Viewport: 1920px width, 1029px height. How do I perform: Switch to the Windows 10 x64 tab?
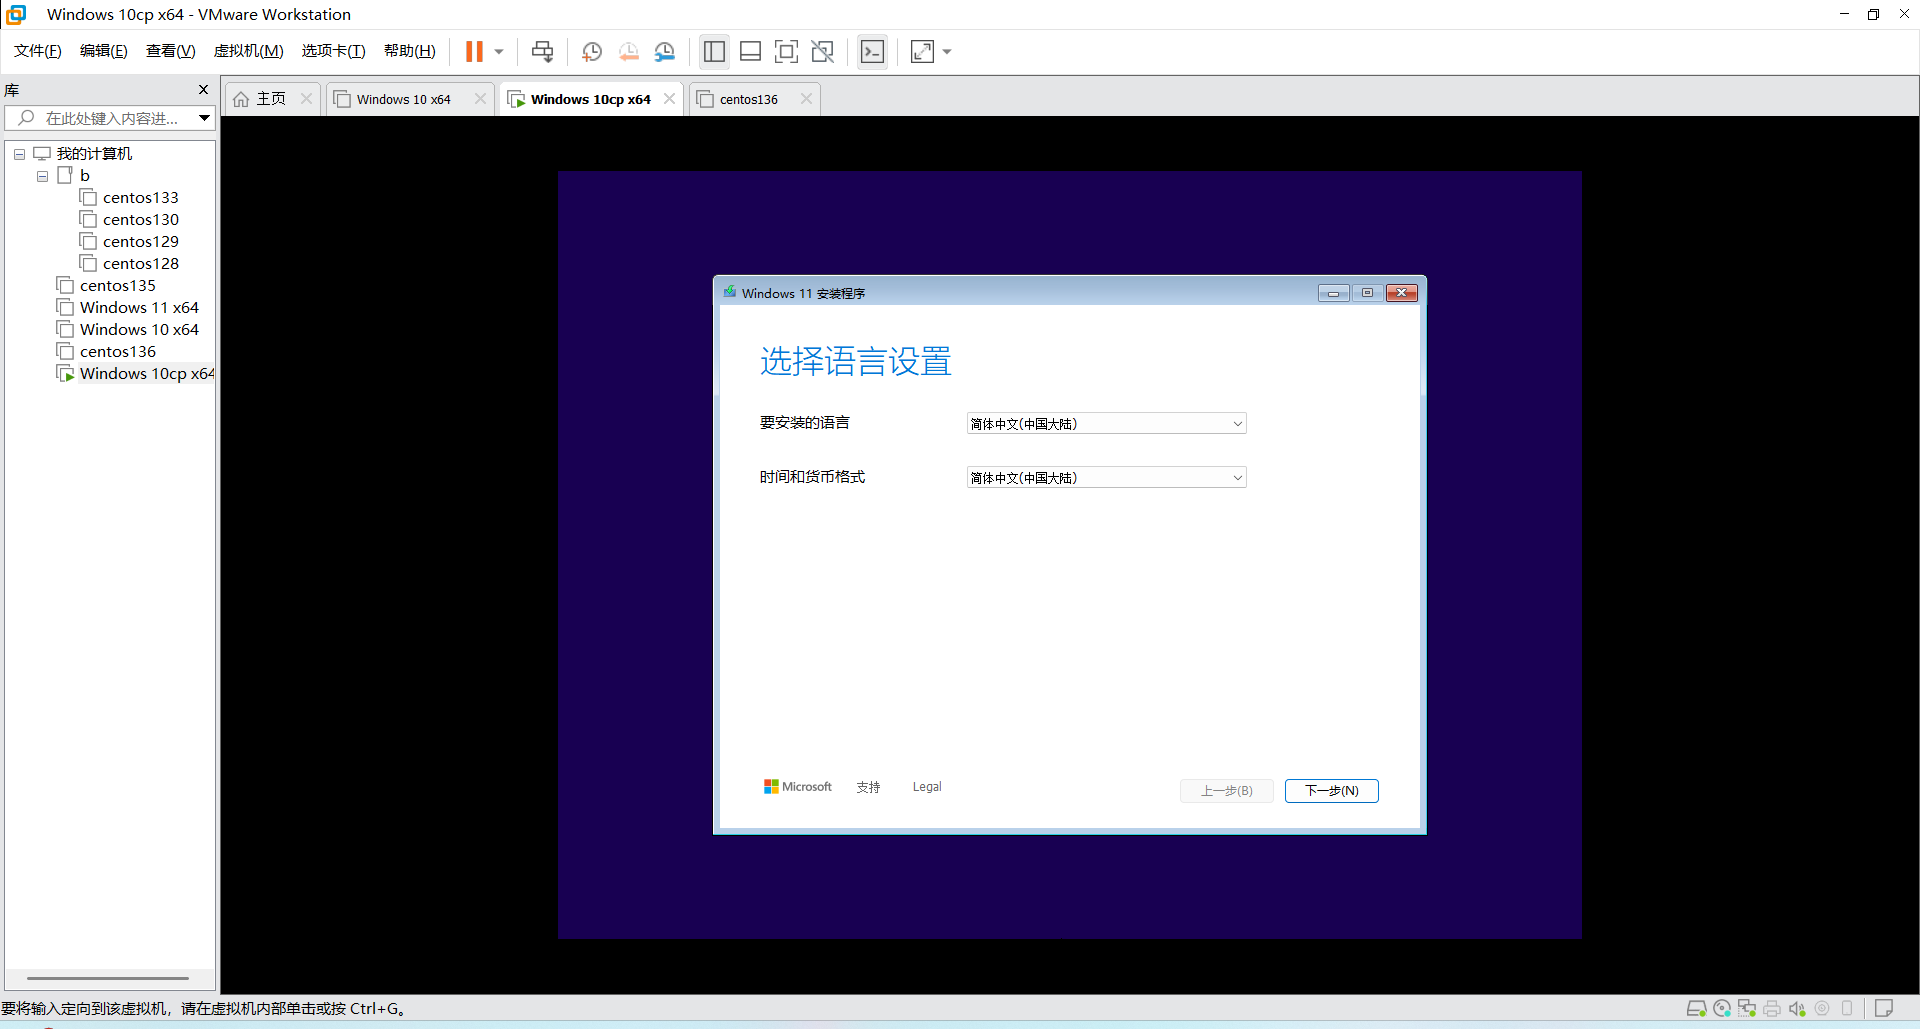[x=403, y=99]
